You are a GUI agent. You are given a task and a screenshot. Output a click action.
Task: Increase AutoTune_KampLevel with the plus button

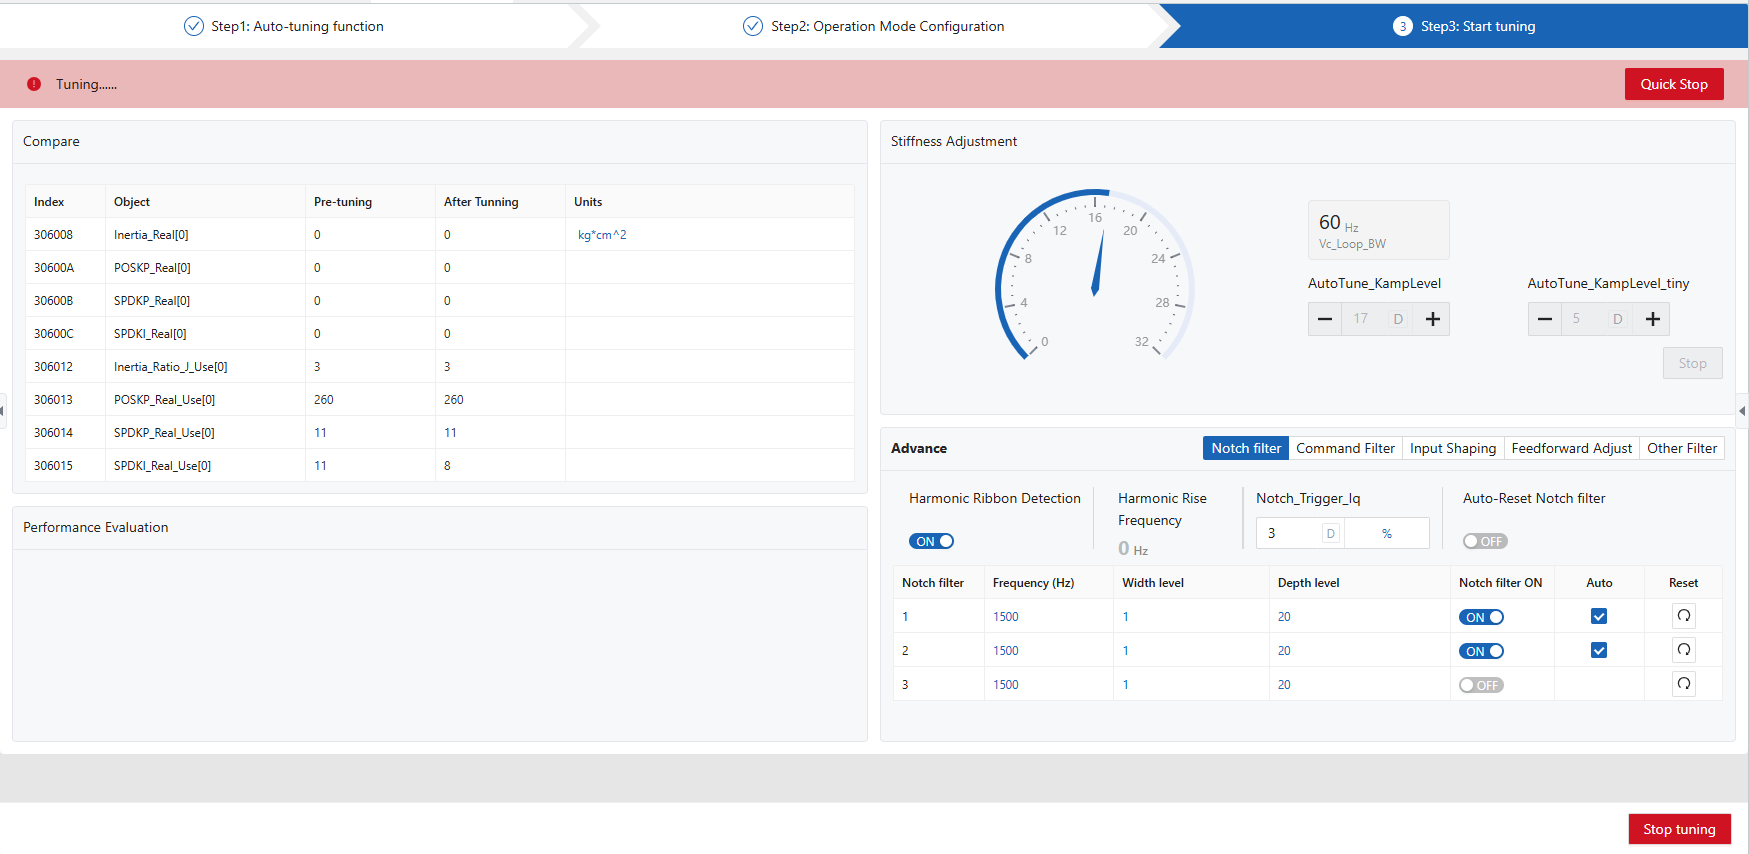coord(1432,319)
